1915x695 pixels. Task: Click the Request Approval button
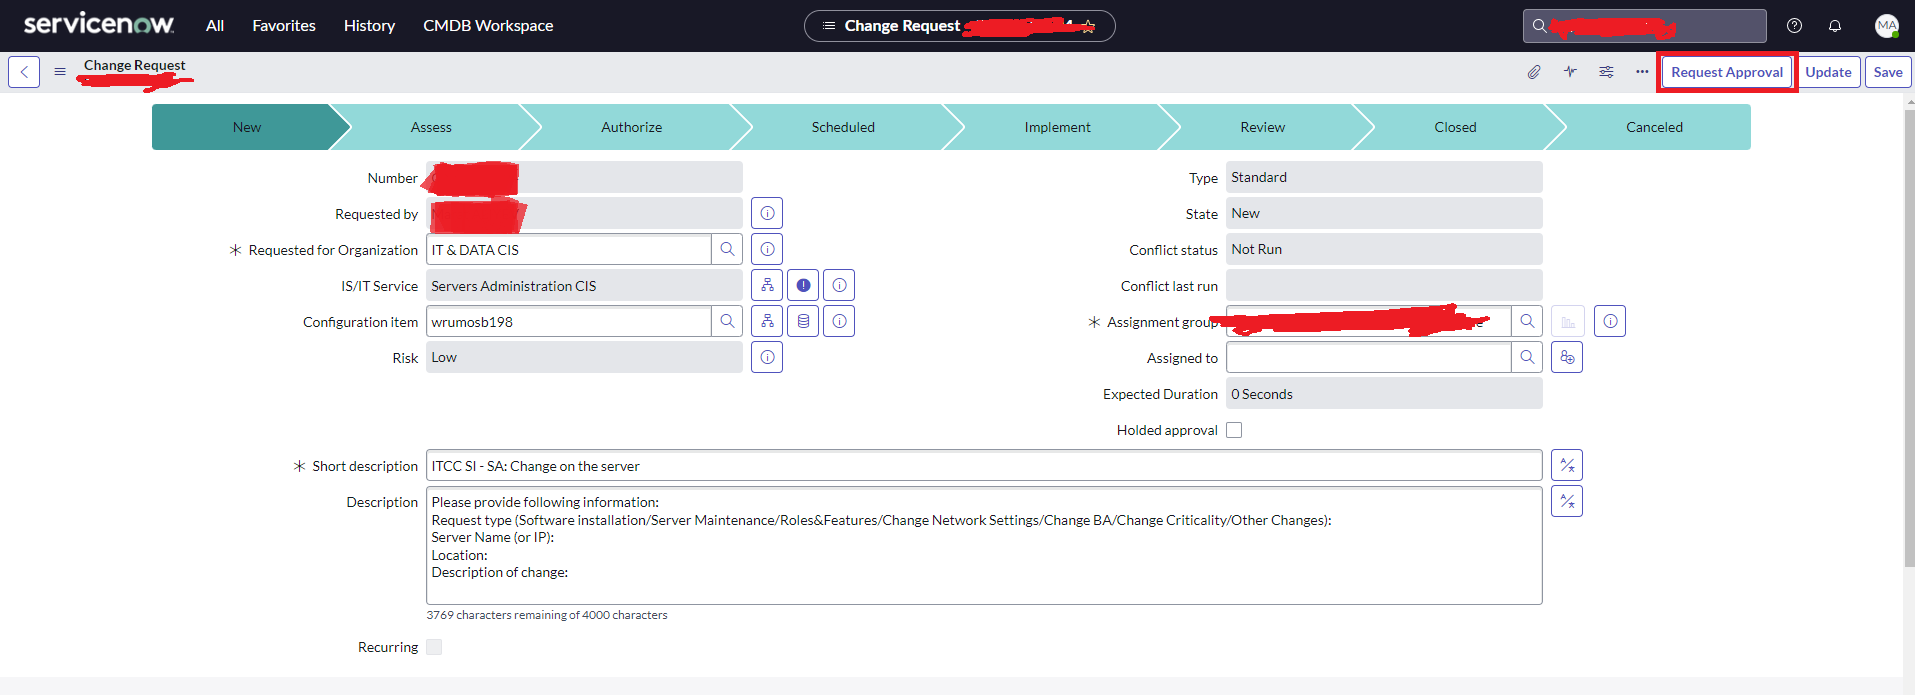click(1726, 72)
